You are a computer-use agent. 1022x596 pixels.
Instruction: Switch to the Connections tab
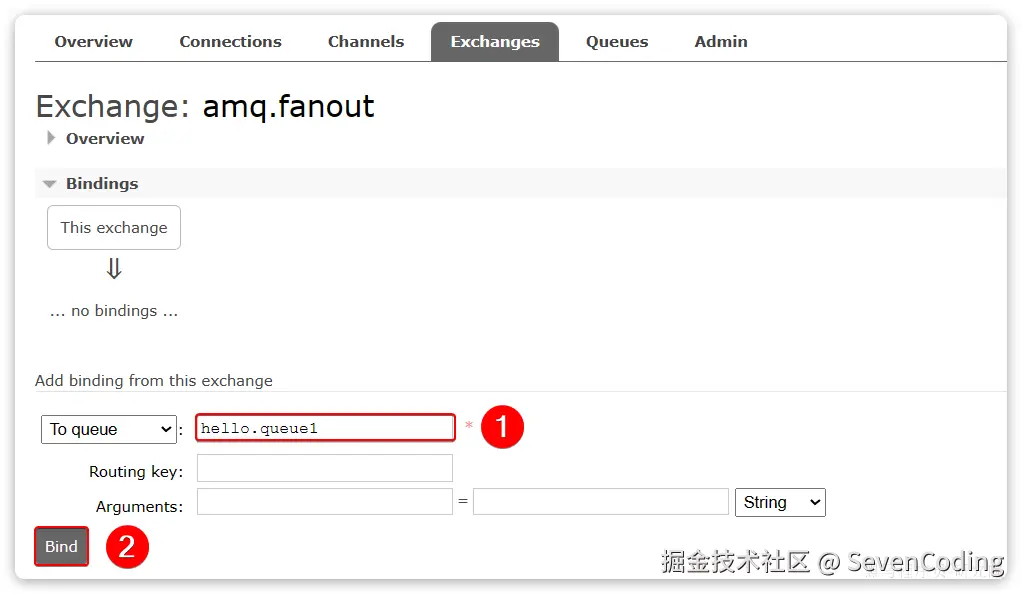[x=230, y=42]
